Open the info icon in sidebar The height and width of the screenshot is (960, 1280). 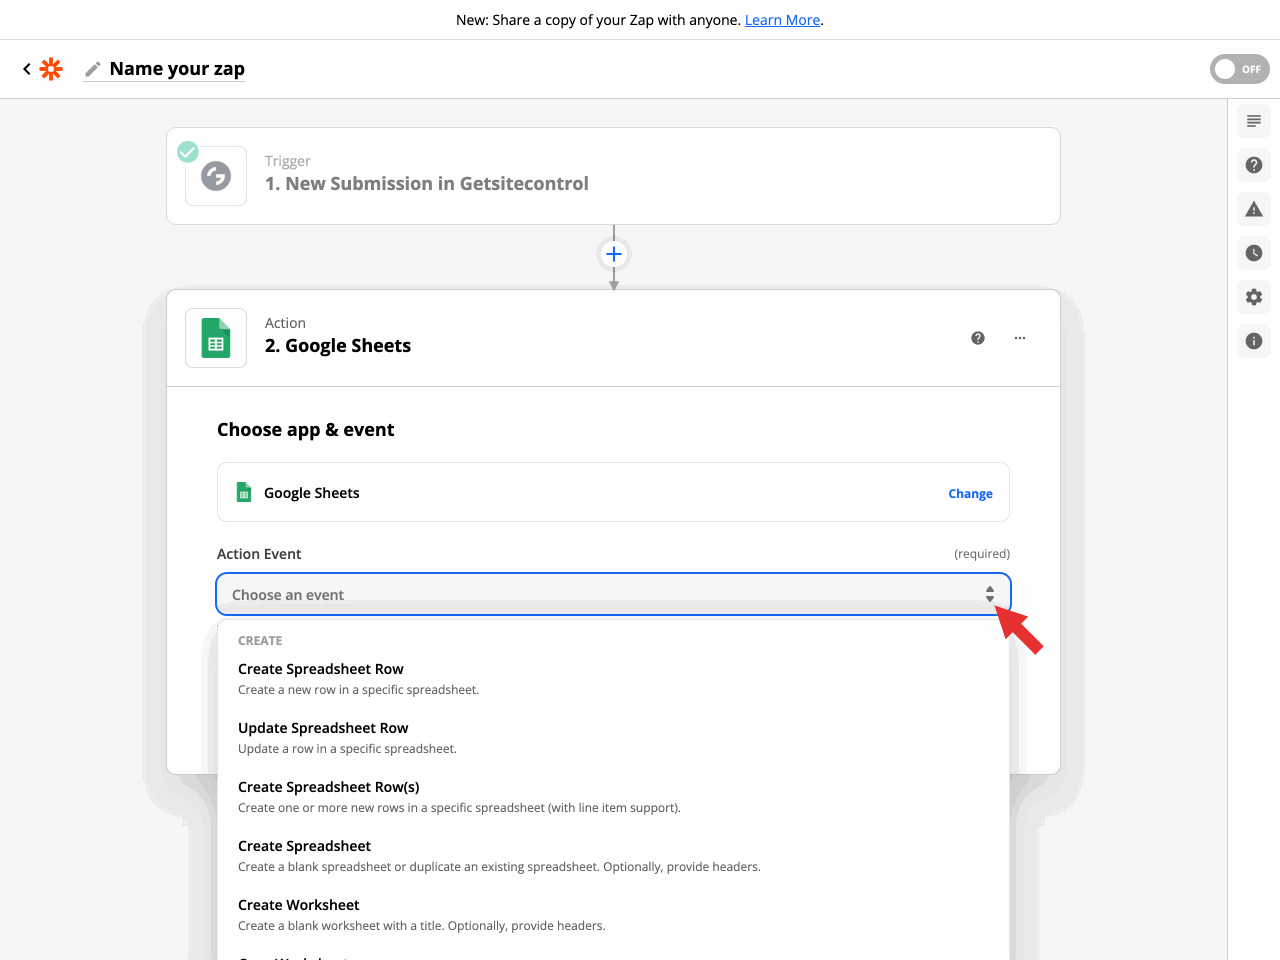click(1253, 341)
